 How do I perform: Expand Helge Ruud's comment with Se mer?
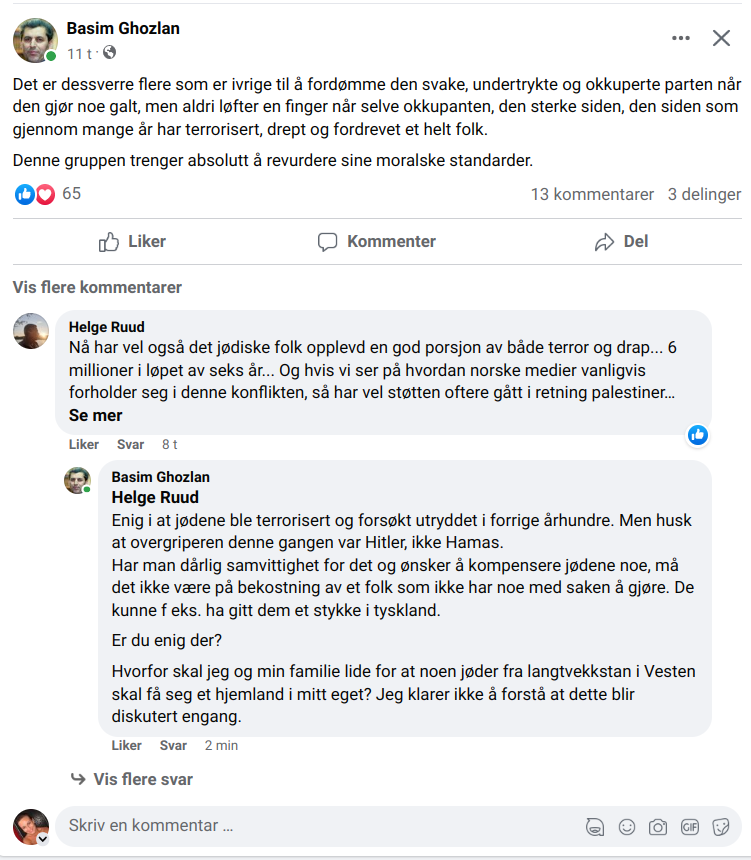(x=95, y=415)
